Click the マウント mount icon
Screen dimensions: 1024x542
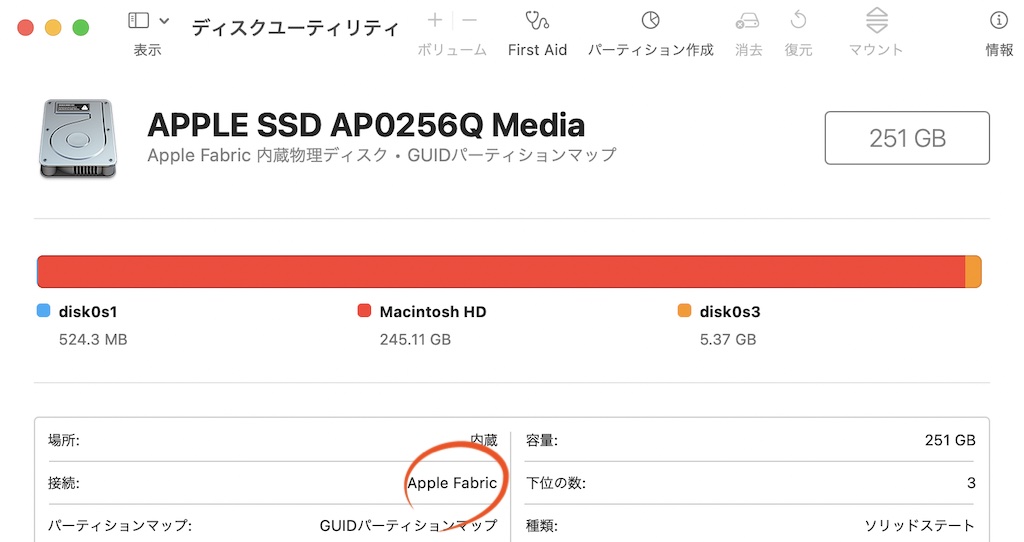coord(876,21)
